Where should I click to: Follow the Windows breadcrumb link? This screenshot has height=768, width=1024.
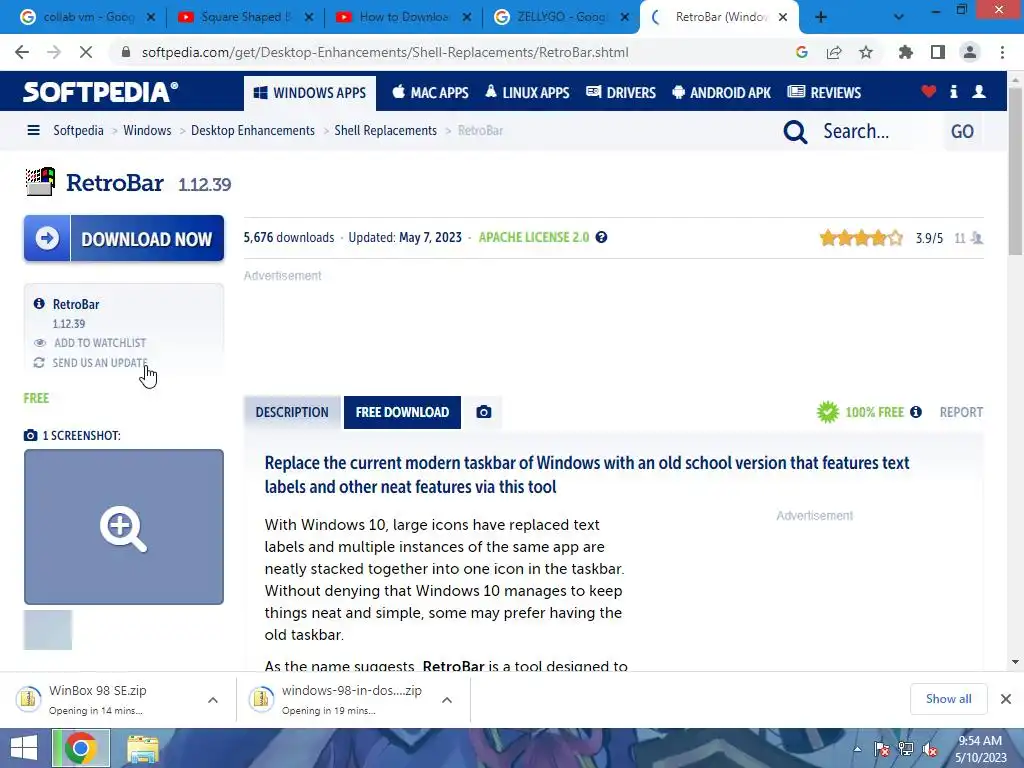pyautogui.click(x=147, y=131)
